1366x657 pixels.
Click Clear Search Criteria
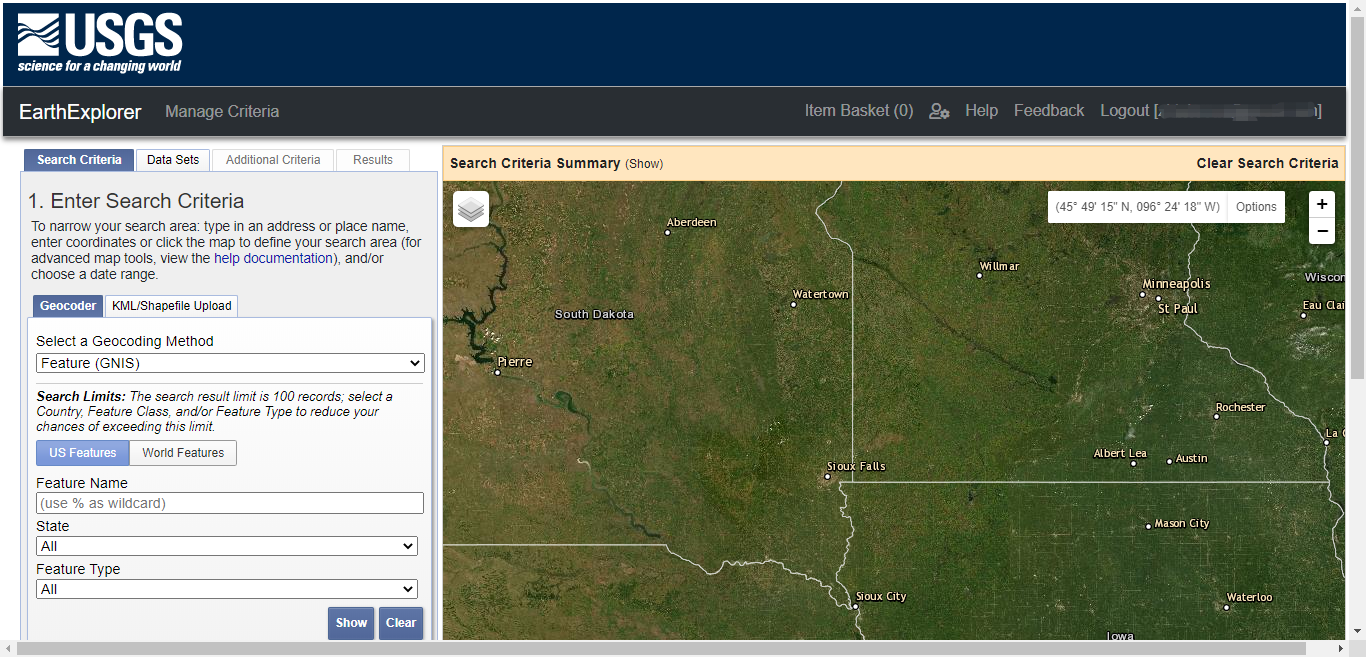tap(1267, 163)
